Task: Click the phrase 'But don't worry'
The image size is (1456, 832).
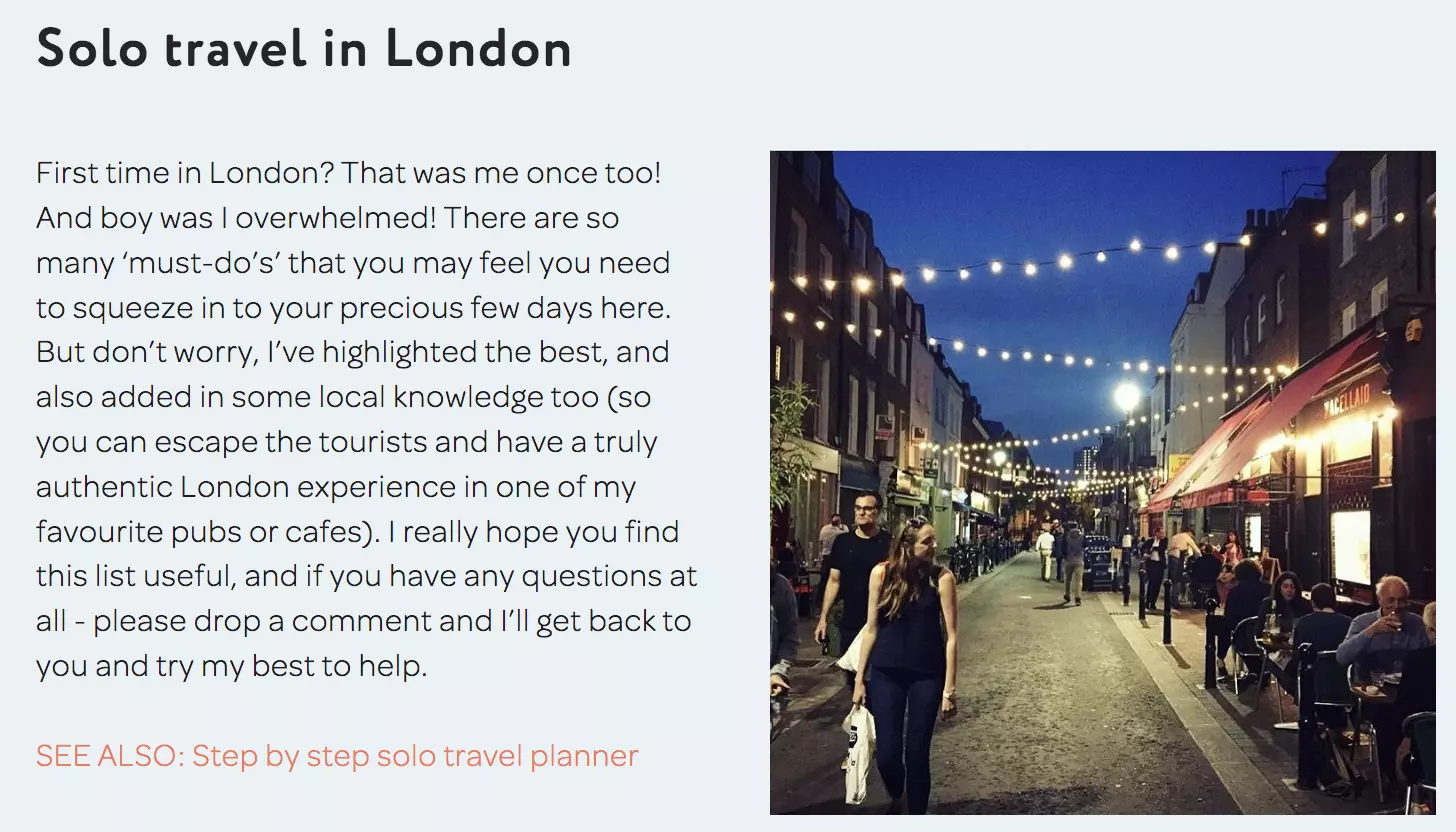Action: pyautogui.click(x=134, y=354)
